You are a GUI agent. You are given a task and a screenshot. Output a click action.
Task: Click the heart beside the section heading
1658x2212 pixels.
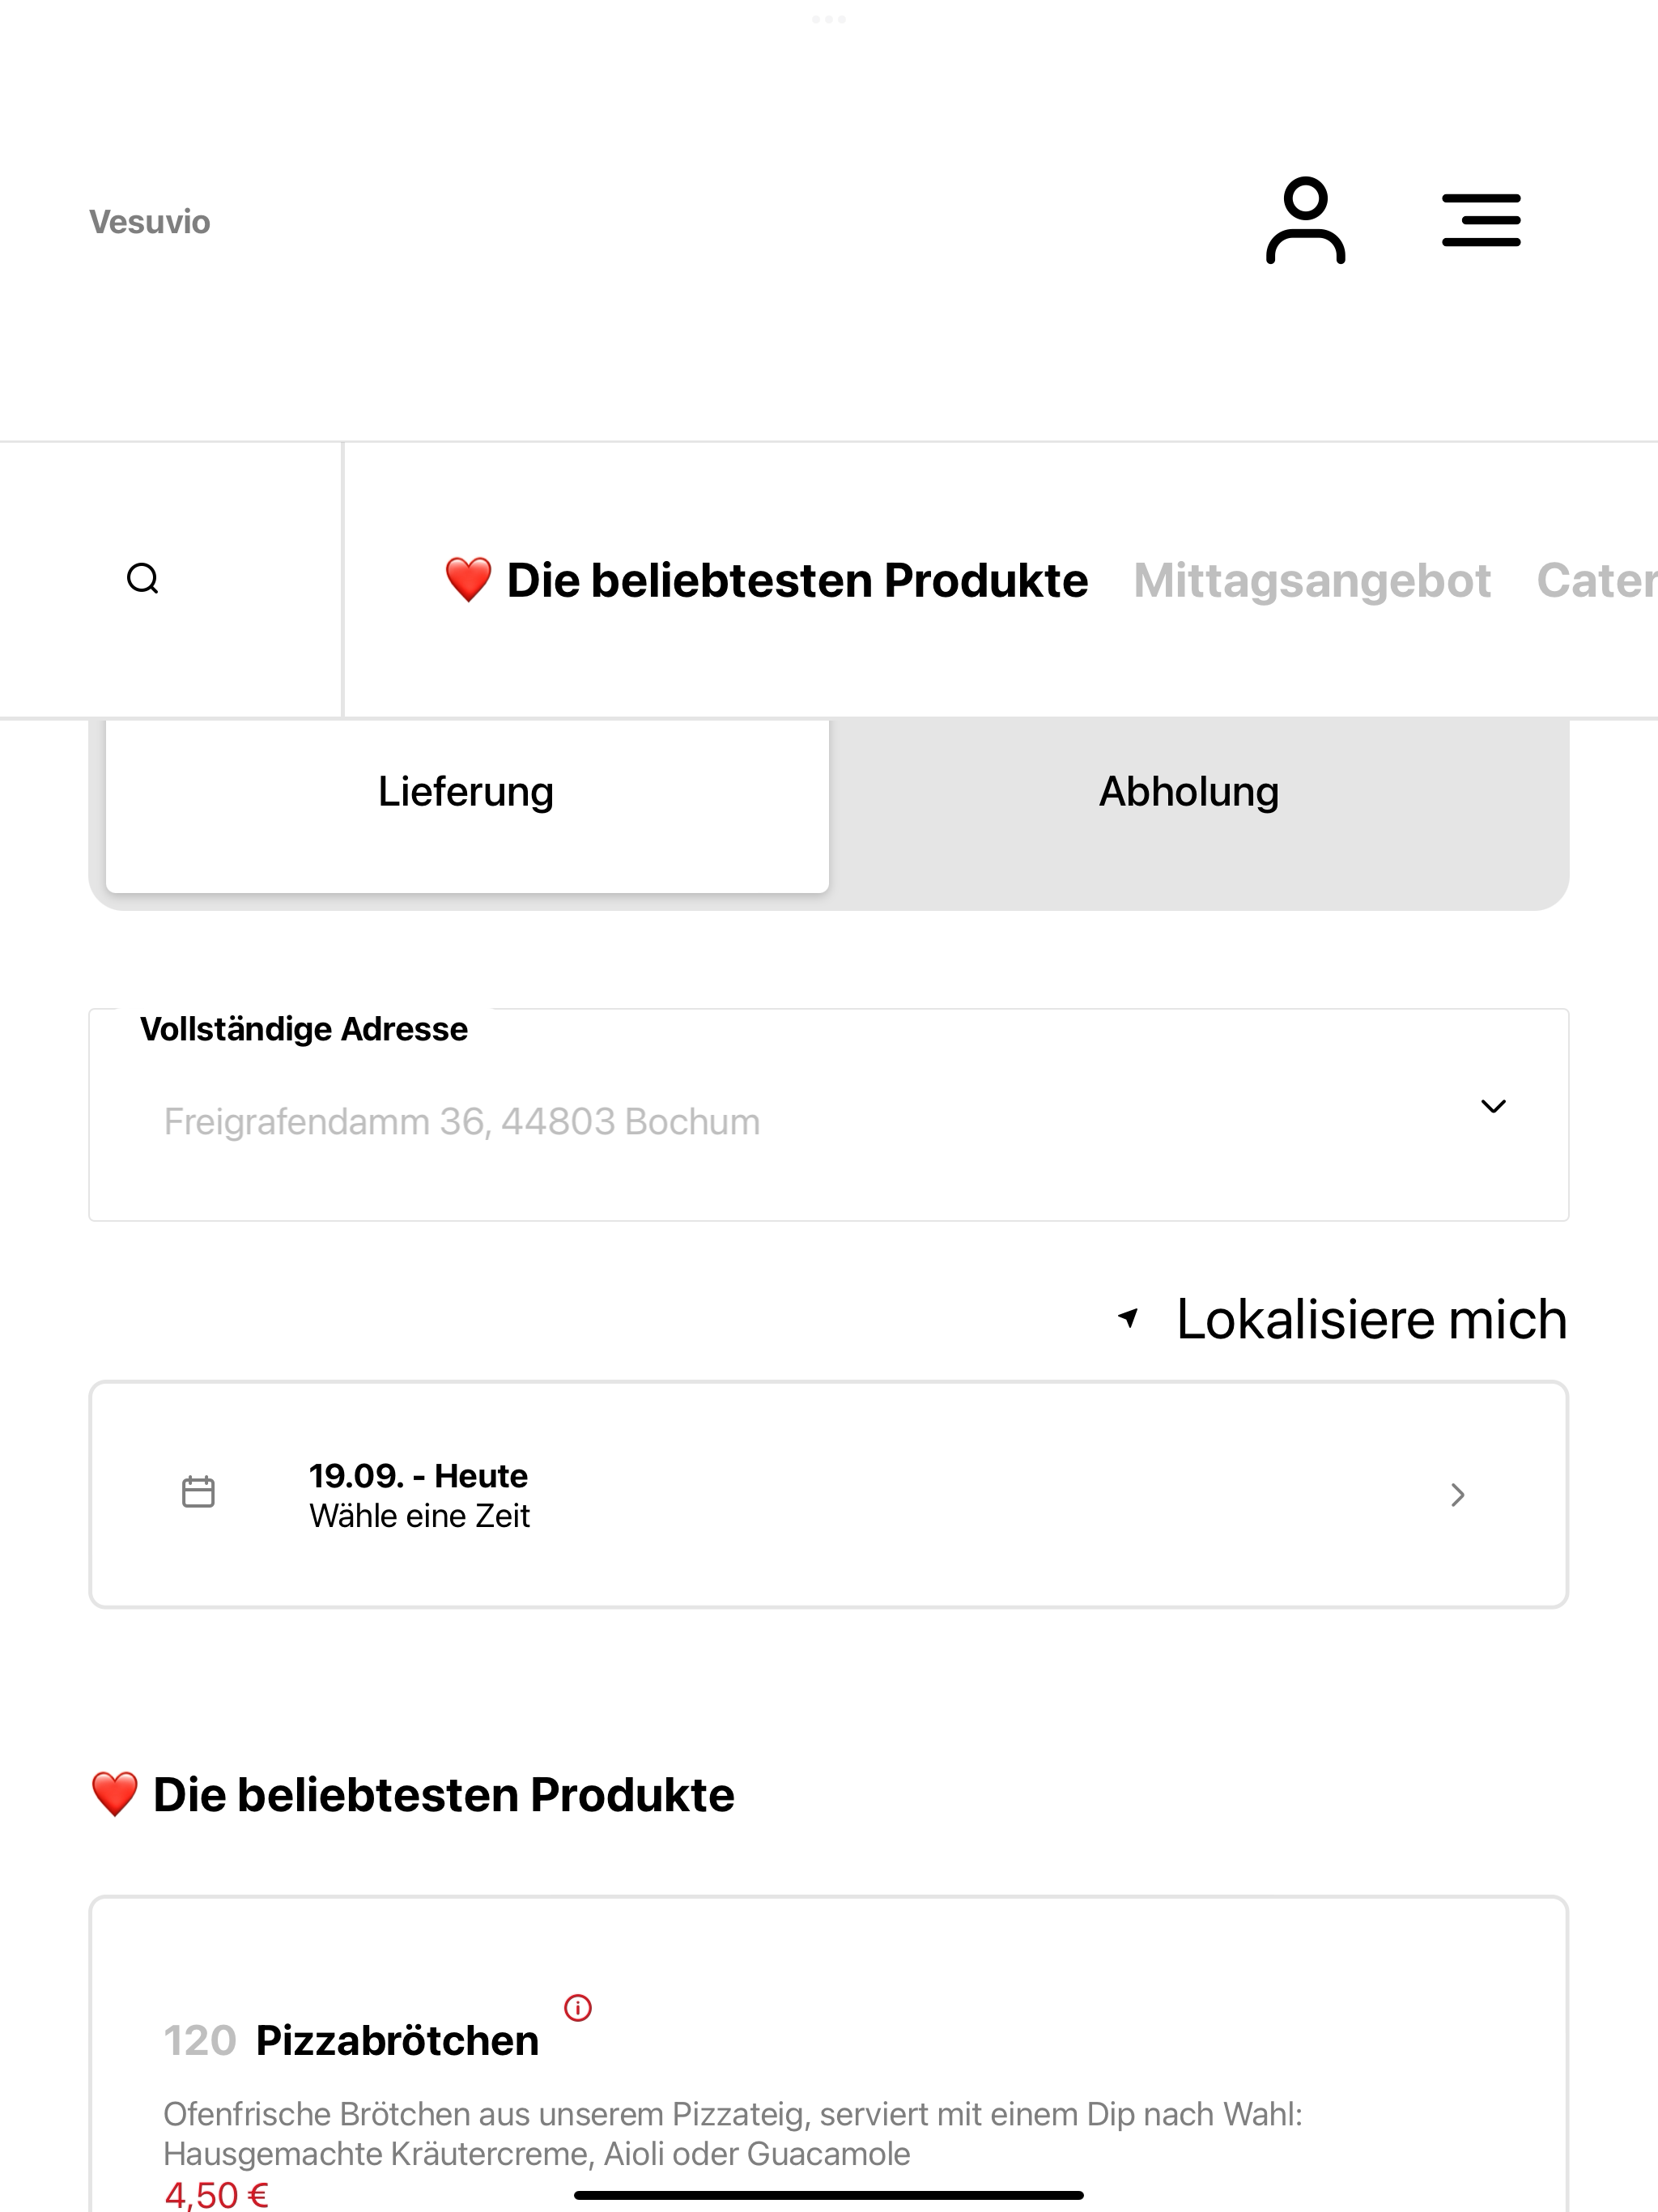click(x=114, y=1794)
